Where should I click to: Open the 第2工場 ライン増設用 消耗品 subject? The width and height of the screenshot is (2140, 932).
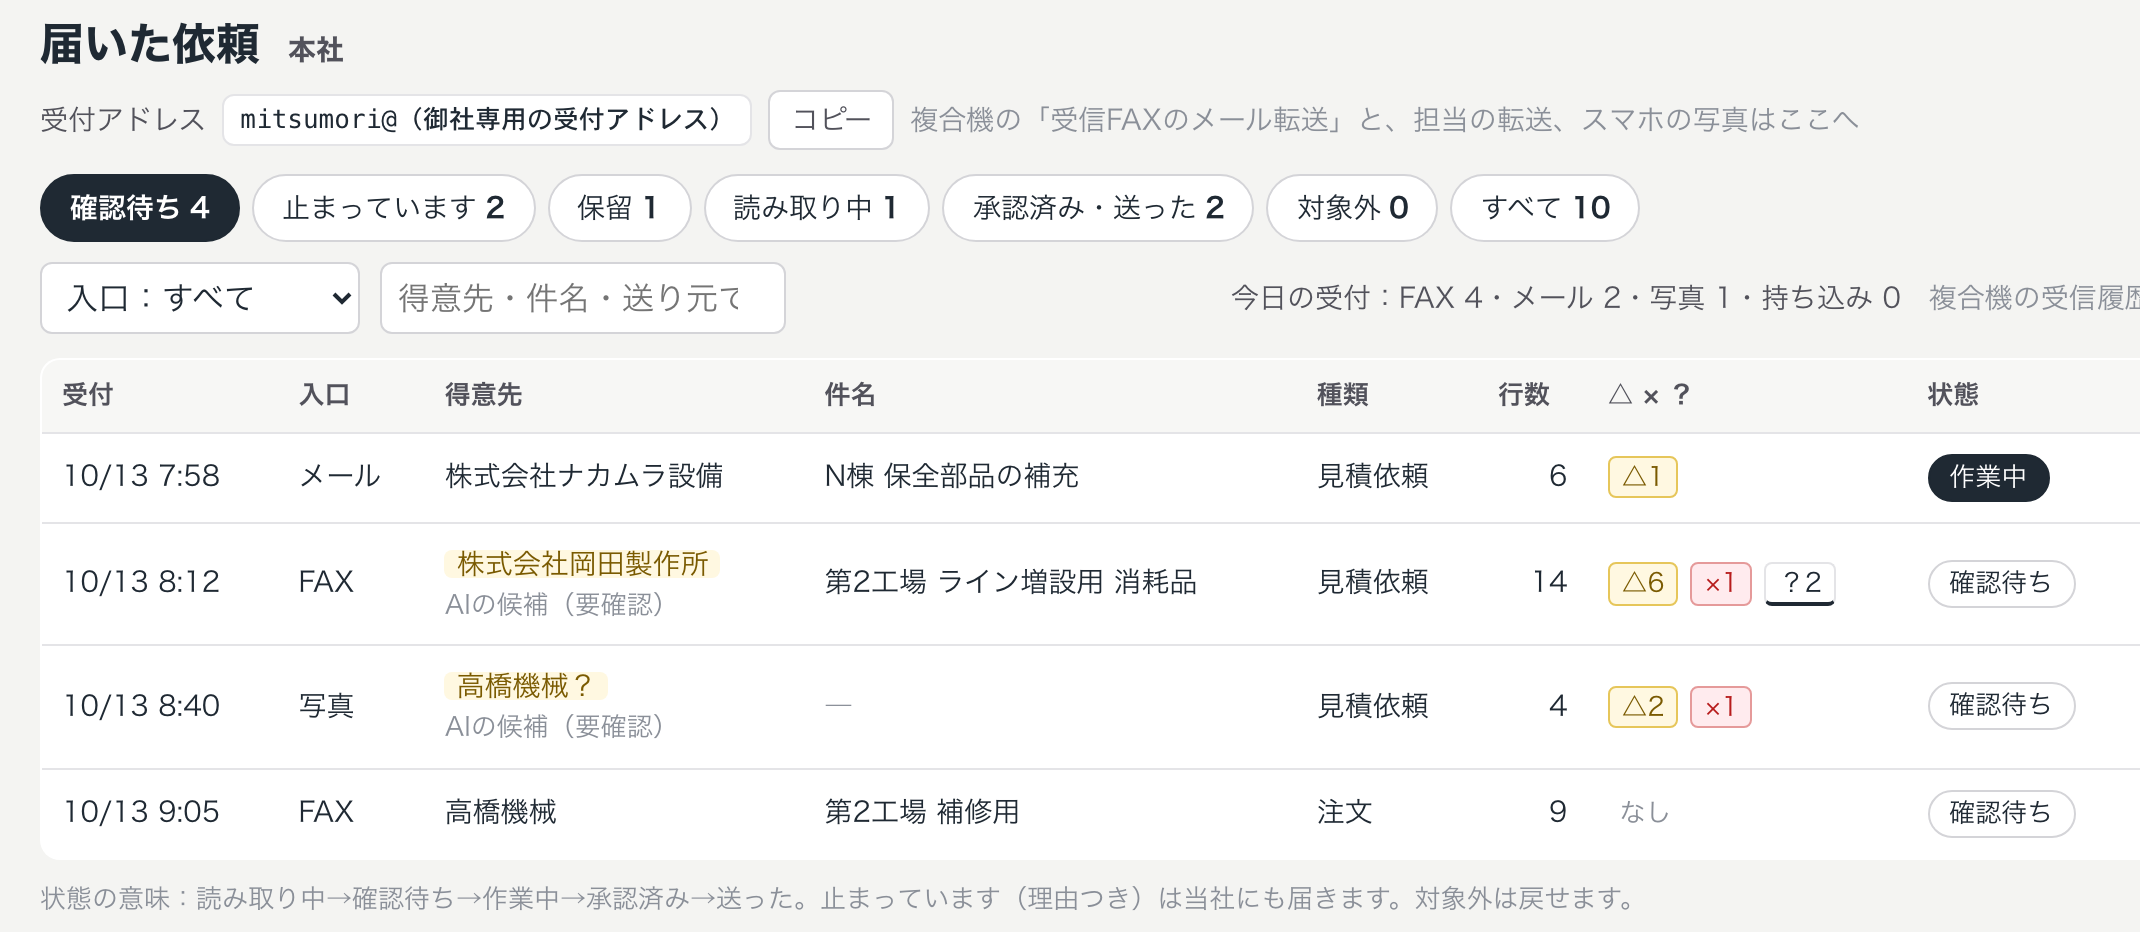tap(1010, 582)
